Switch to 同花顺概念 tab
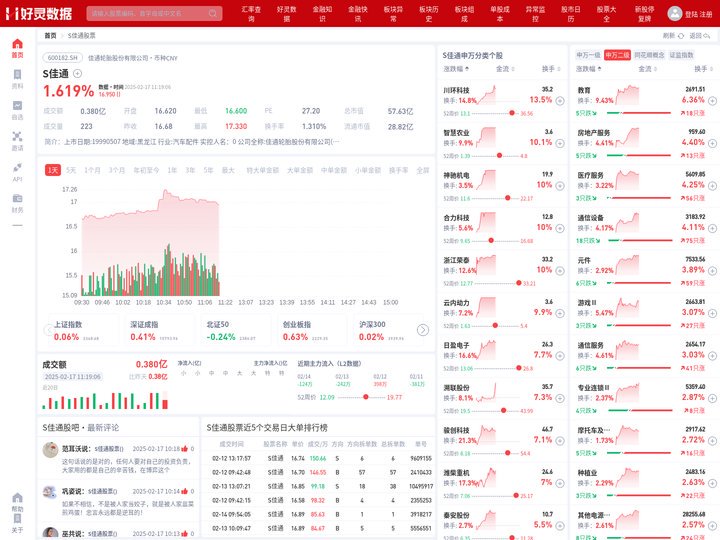The width and height of the screenshot is (720, 540). [649, 55]
